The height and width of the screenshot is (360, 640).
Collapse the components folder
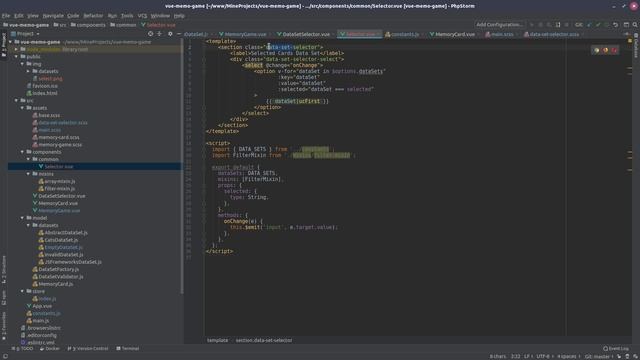pos(23,152)
